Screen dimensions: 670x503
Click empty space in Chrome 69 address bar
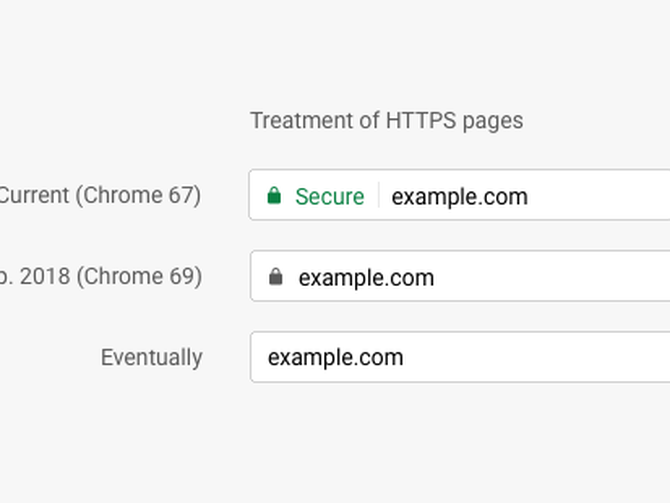(551, 276)
